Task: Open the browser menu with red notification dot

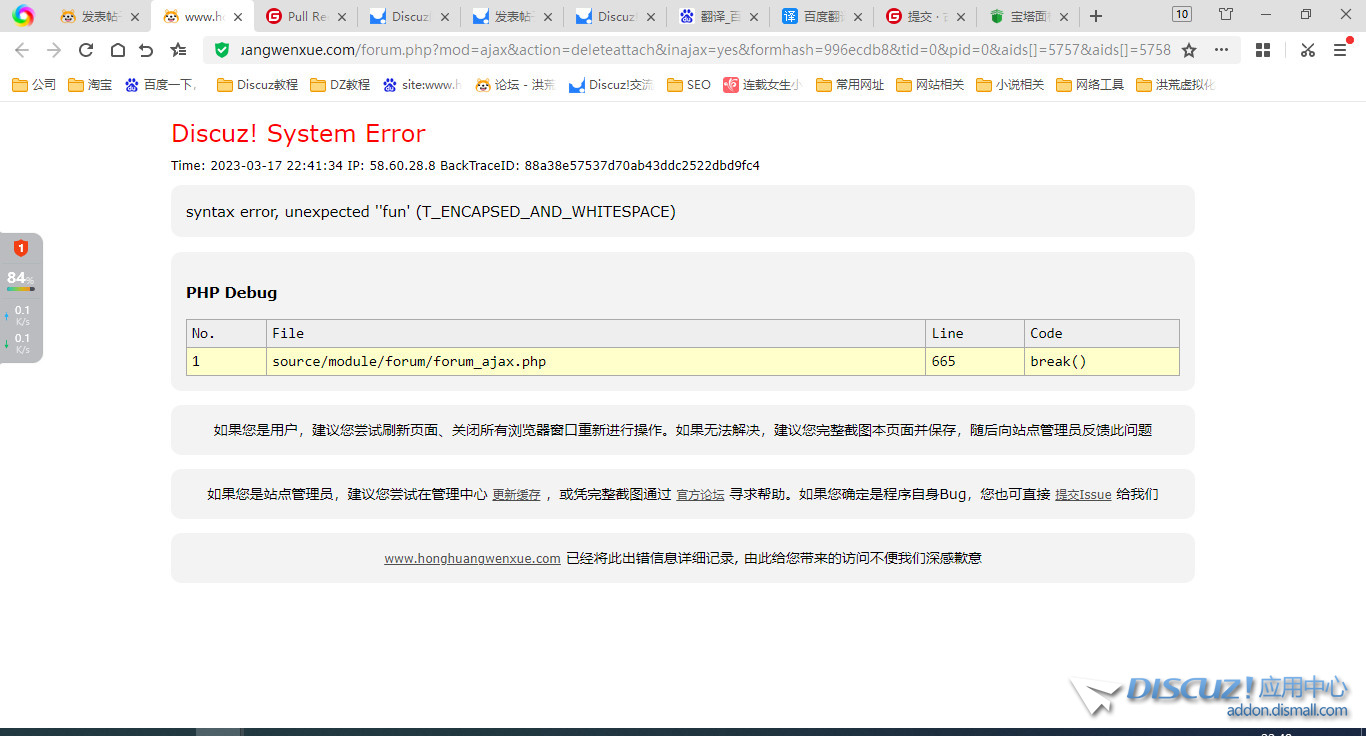Action: [x=1341, y=50]
